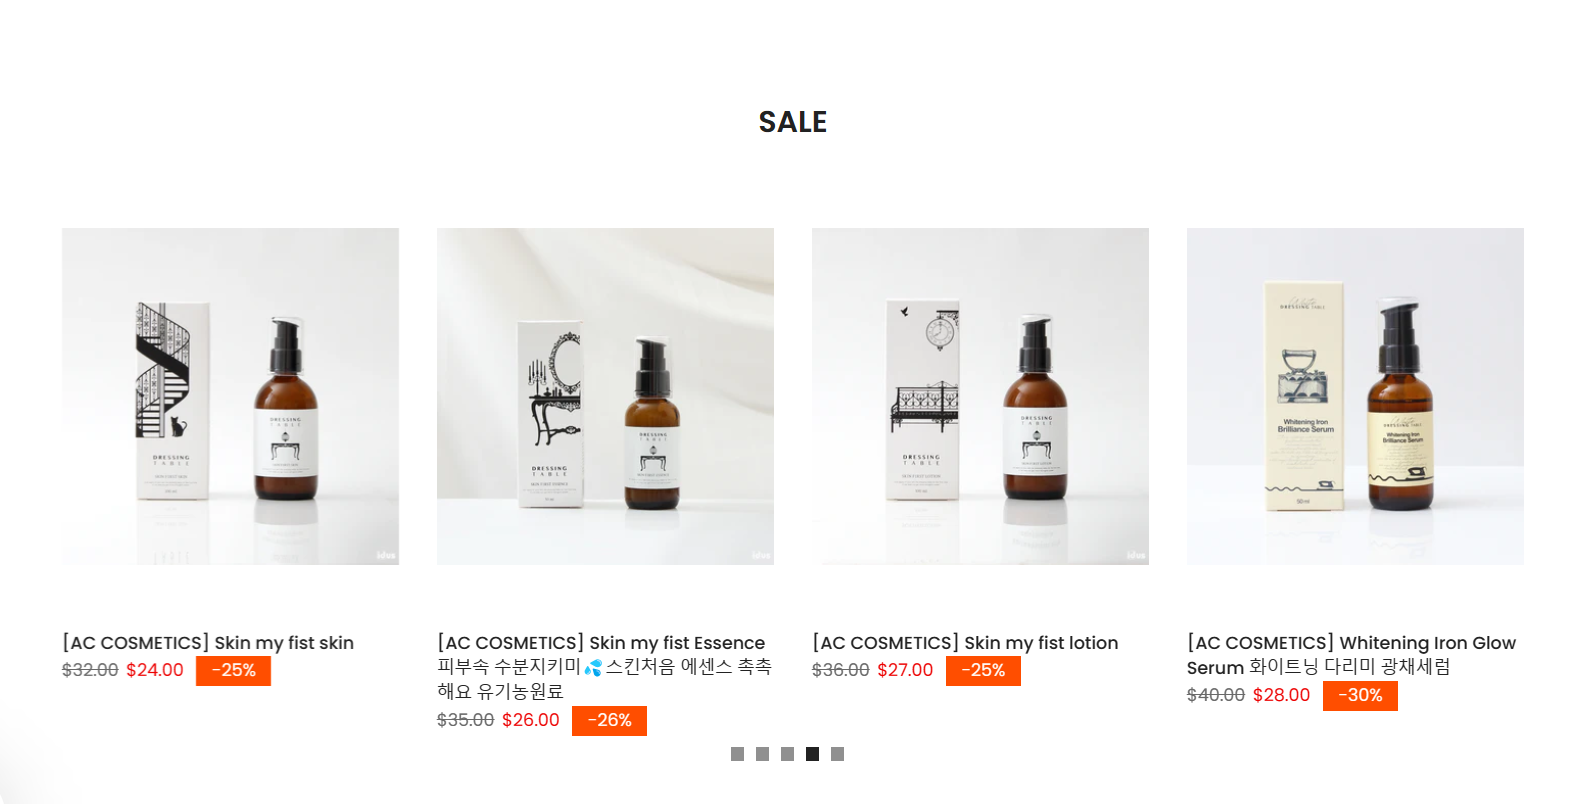Click the $24.00 sale price
This screenshot has height=804, width=1574.
click(155, 670)
